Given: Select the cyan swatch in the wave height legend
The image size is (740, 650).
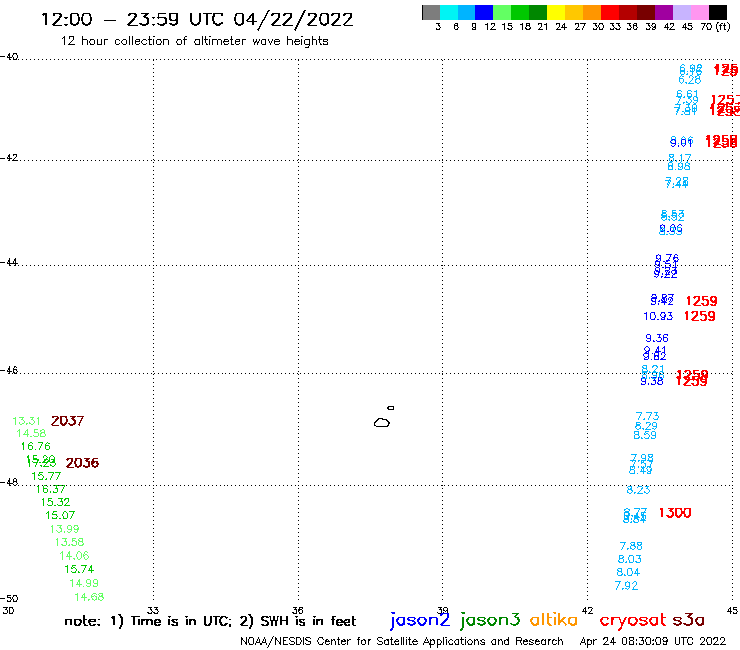Looking at the screenshot, I should pyautogui.click(x=449, y=12).
